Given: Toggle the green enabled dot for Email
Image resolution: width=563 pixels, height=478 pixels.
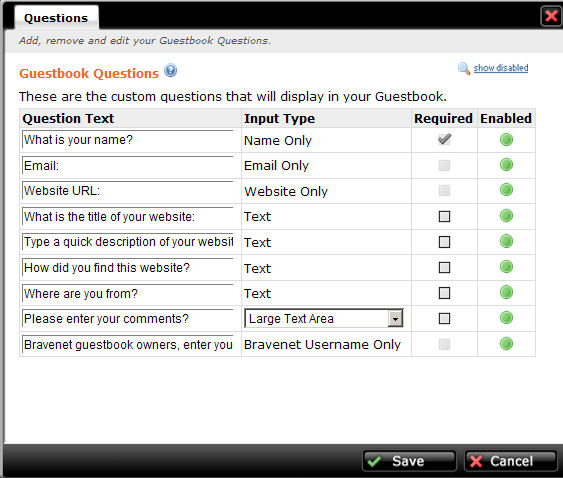Looking at the screenshot, I should [506, 165].
